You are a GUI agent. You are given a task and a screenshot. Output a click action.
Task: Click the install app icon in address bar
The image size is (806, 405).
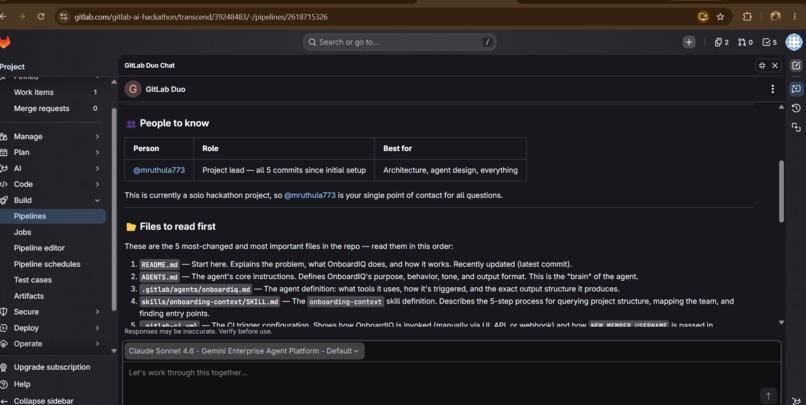coord(703,17)
